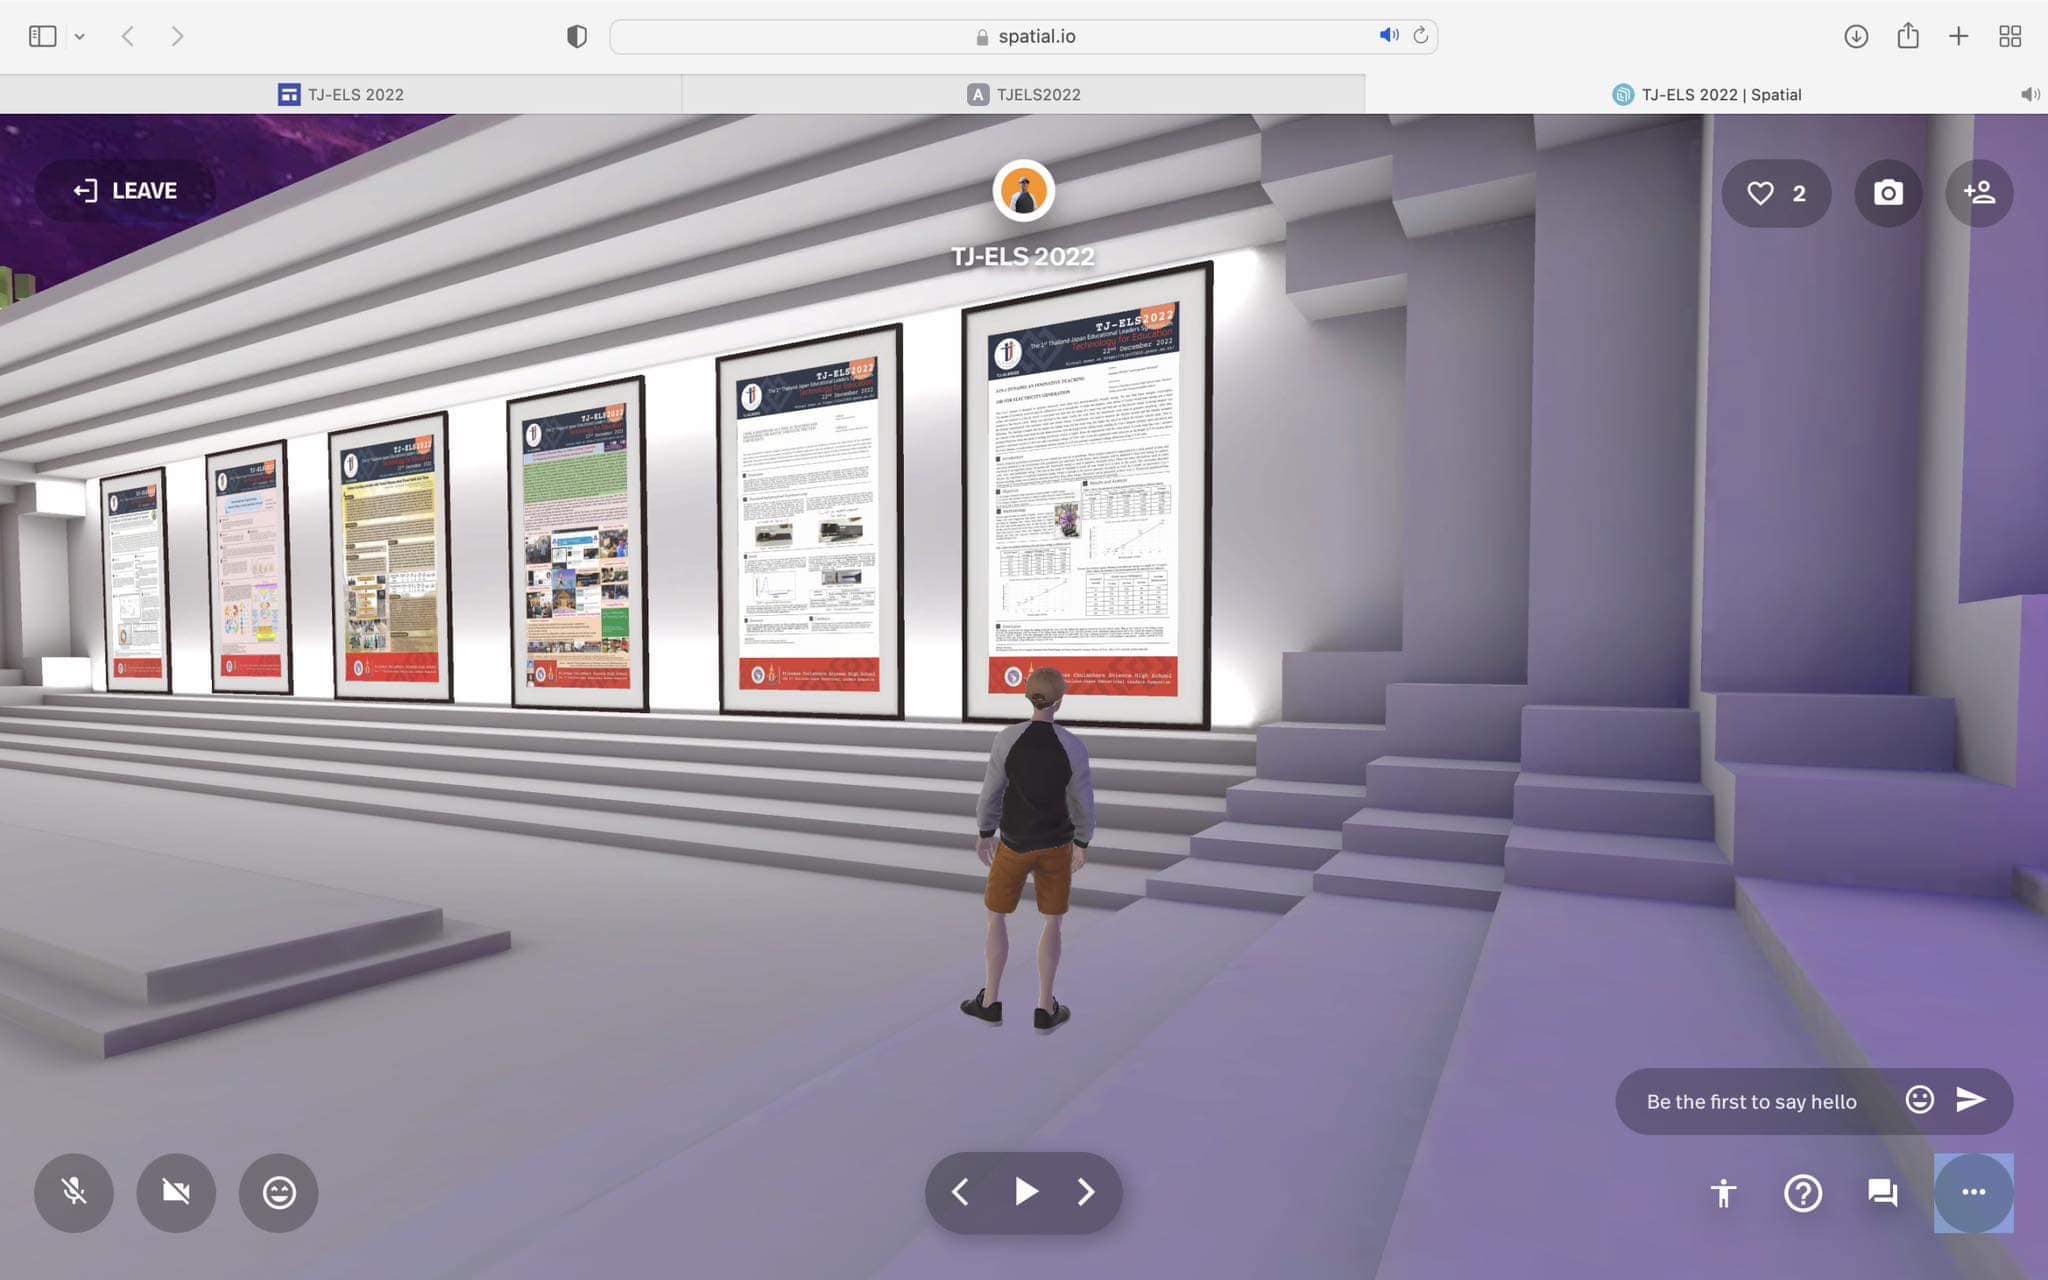Open the pink-background poster
The height and width of the screenshot is (1280, 2048).
point(249,567)
